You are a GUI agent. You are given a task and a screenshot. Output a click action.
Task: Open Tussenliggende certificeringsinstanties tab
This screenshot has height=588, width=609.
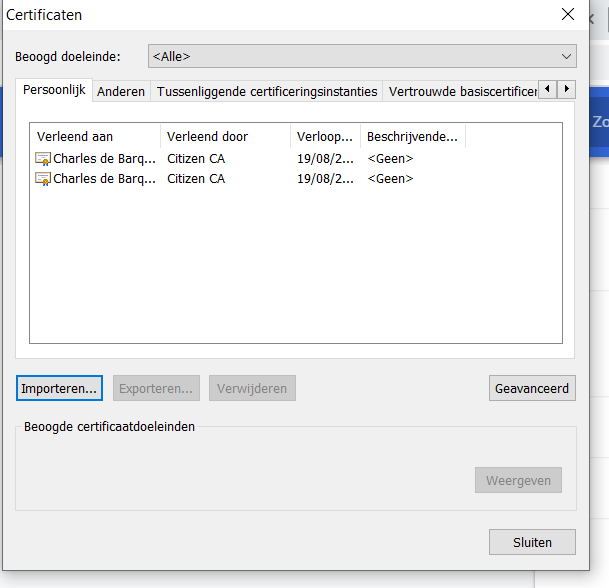click(x=267, y=91)
